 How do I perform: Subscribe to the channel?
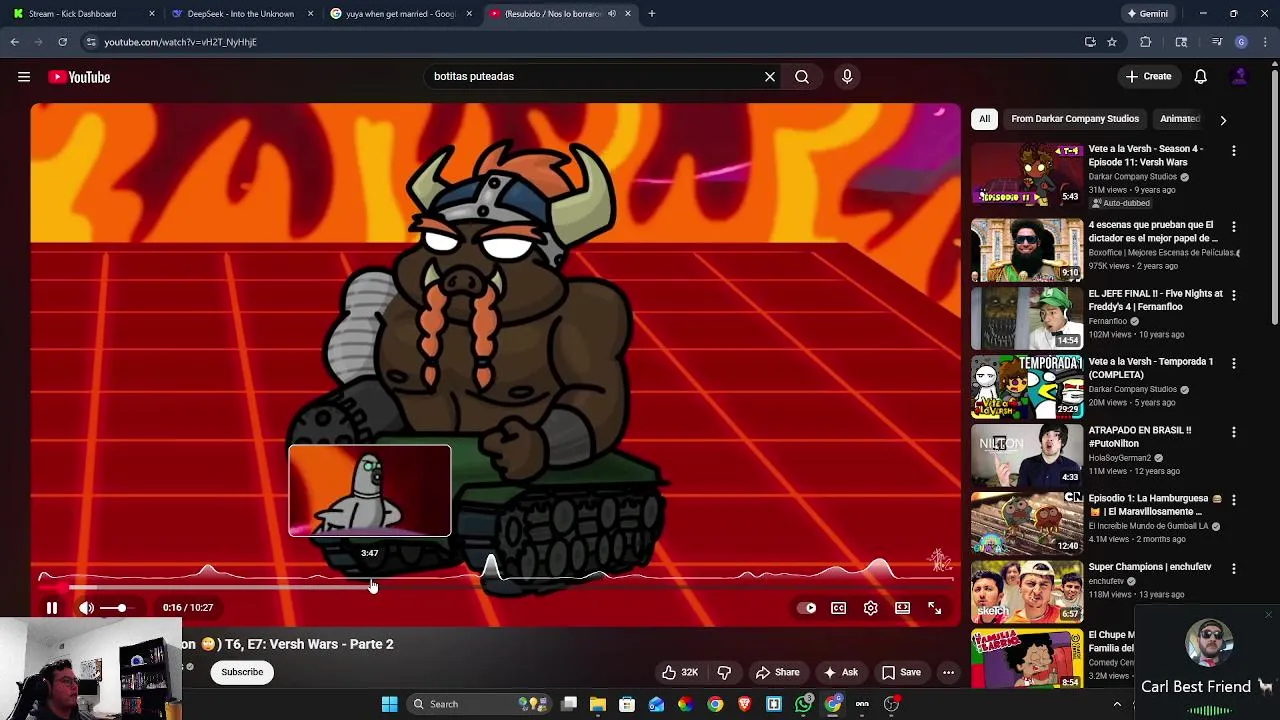pyautogui.click(x=242, y=672)
